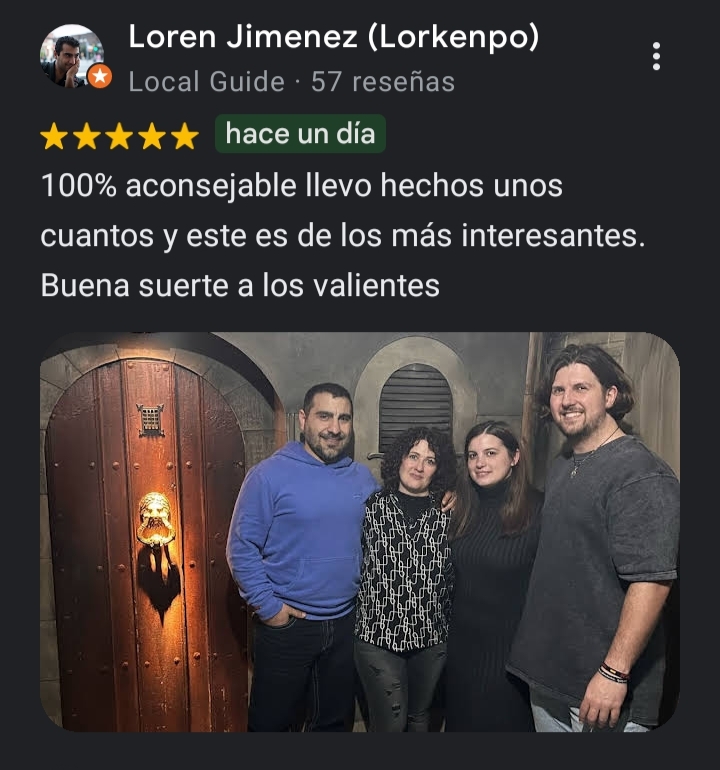Tap the arched shuttered window in photo
The image size is (720, 770).
click(x=415, y=407)
